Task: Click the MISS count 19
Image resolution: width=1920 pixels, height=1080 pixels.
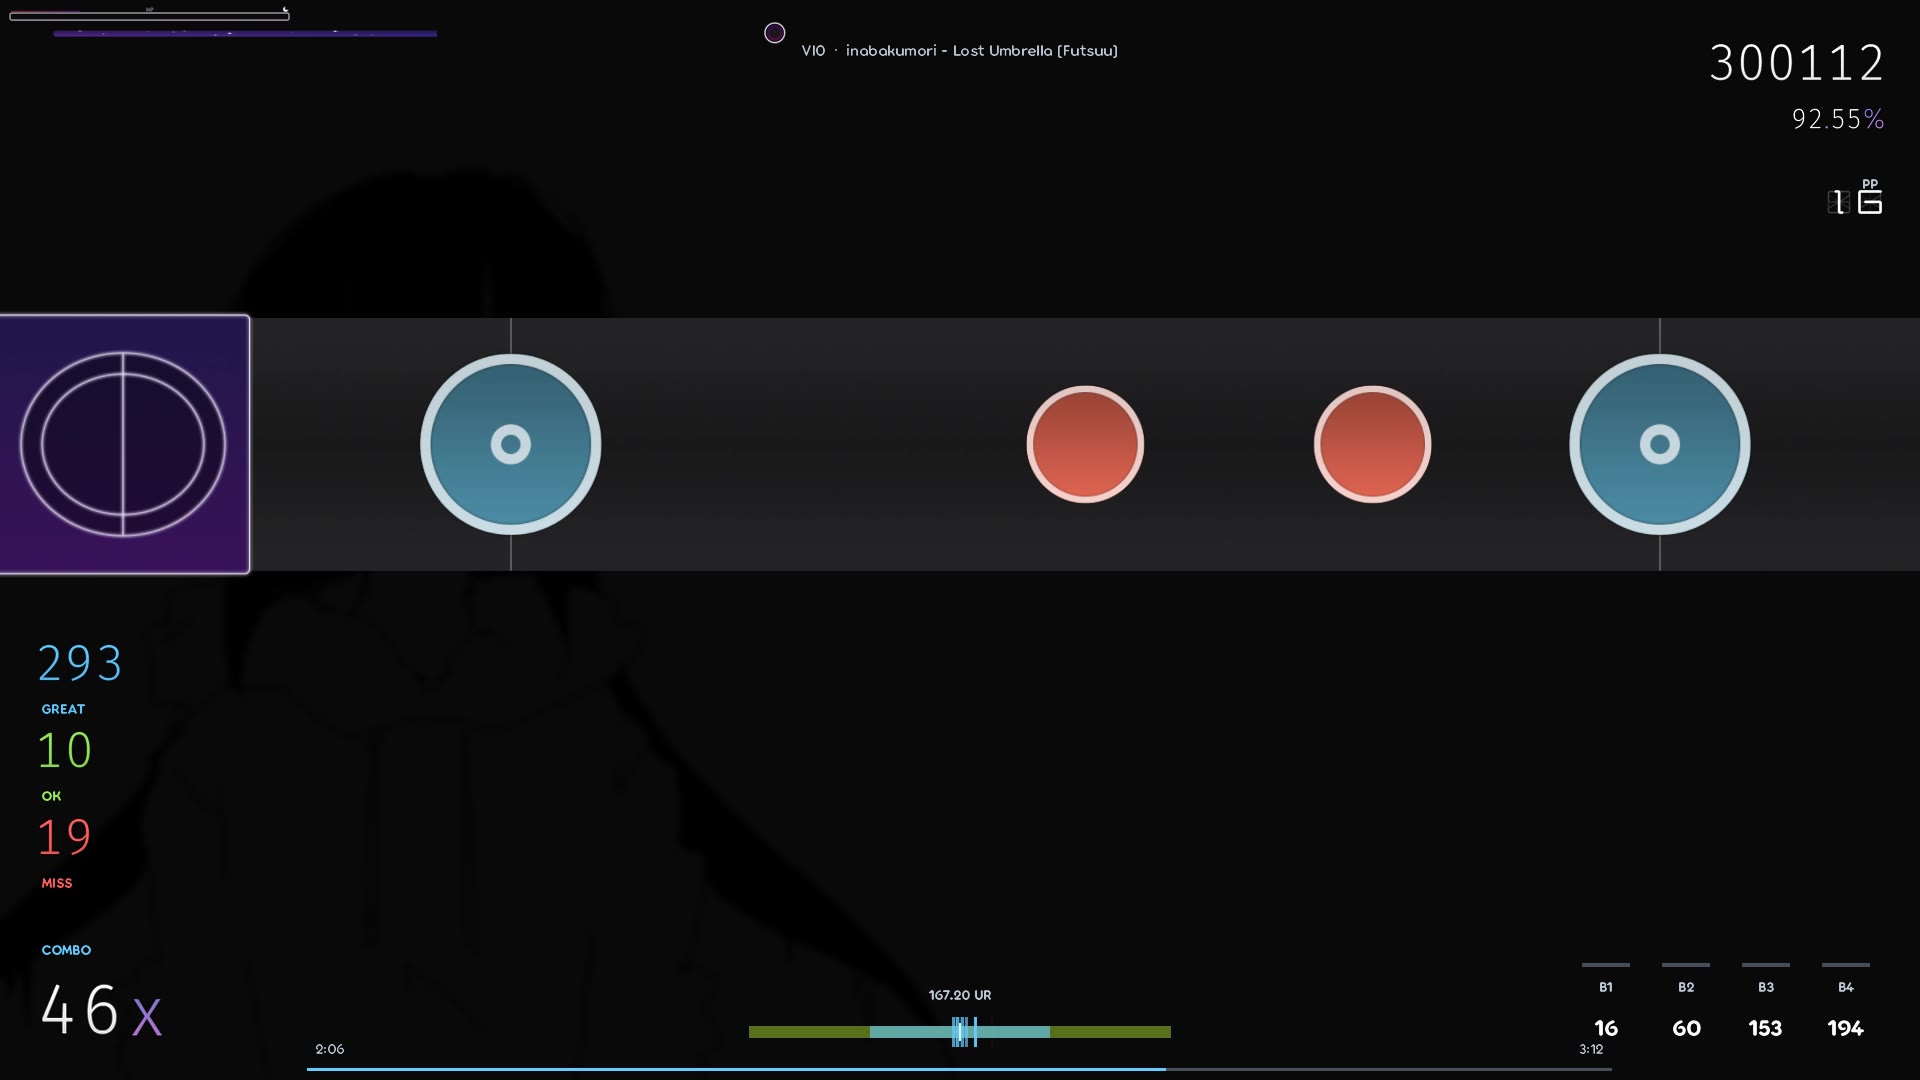Action: coord(64,837)
